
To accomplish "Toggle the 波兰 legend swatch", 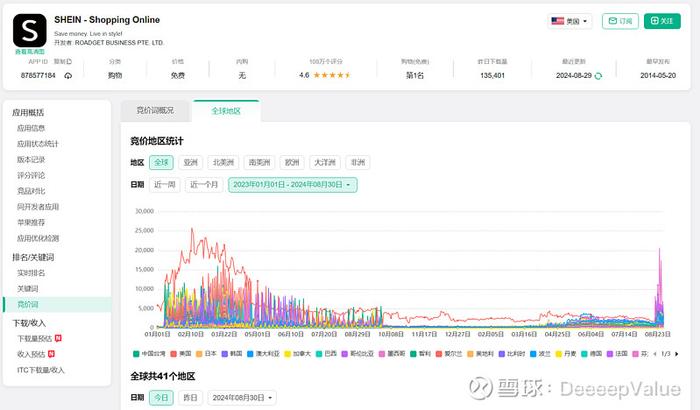I will [533, 354].
